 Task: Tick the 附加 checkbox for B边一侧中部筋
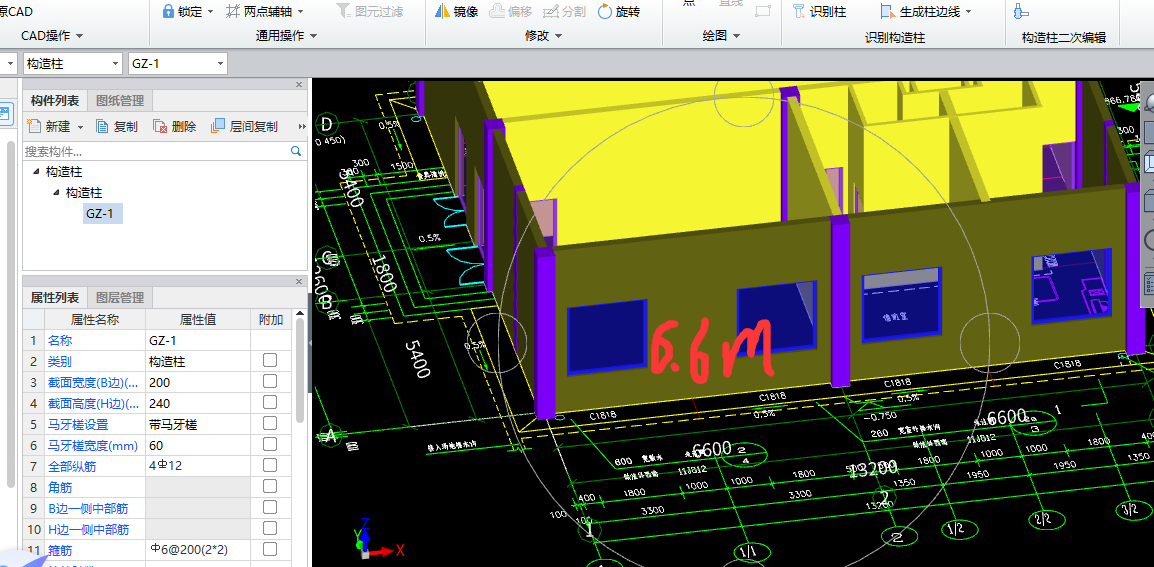(x=270, y=507)
